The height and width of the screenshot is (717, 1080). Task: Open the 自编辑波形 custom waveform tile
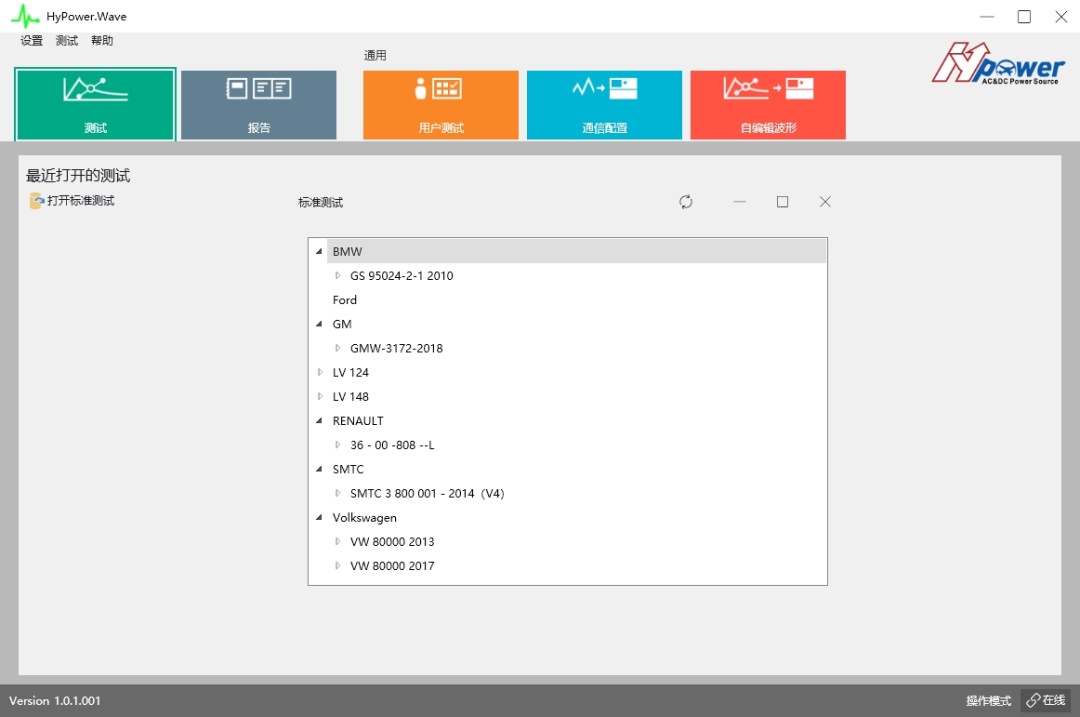point(768,105)
